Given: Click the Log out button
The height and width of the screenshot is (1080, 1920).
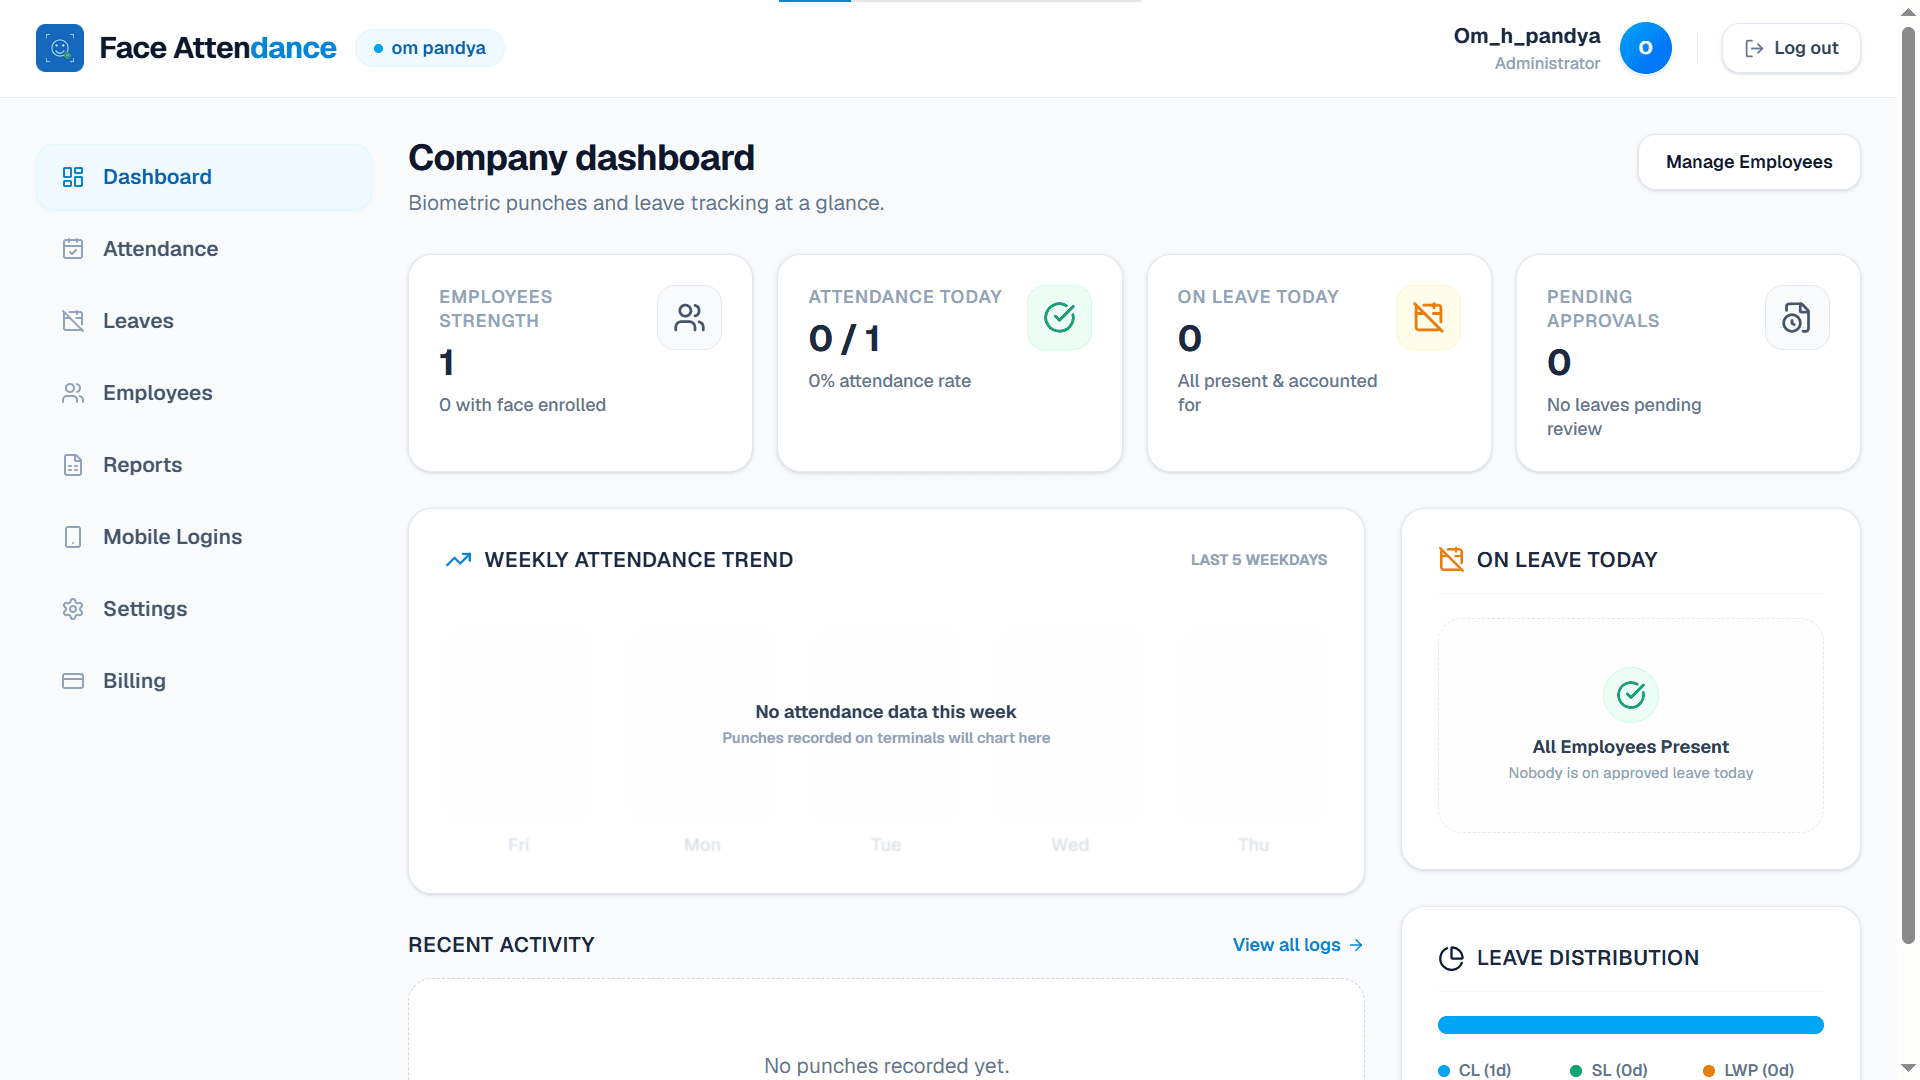Looking at the screenshot, I should coord(1791,48).
